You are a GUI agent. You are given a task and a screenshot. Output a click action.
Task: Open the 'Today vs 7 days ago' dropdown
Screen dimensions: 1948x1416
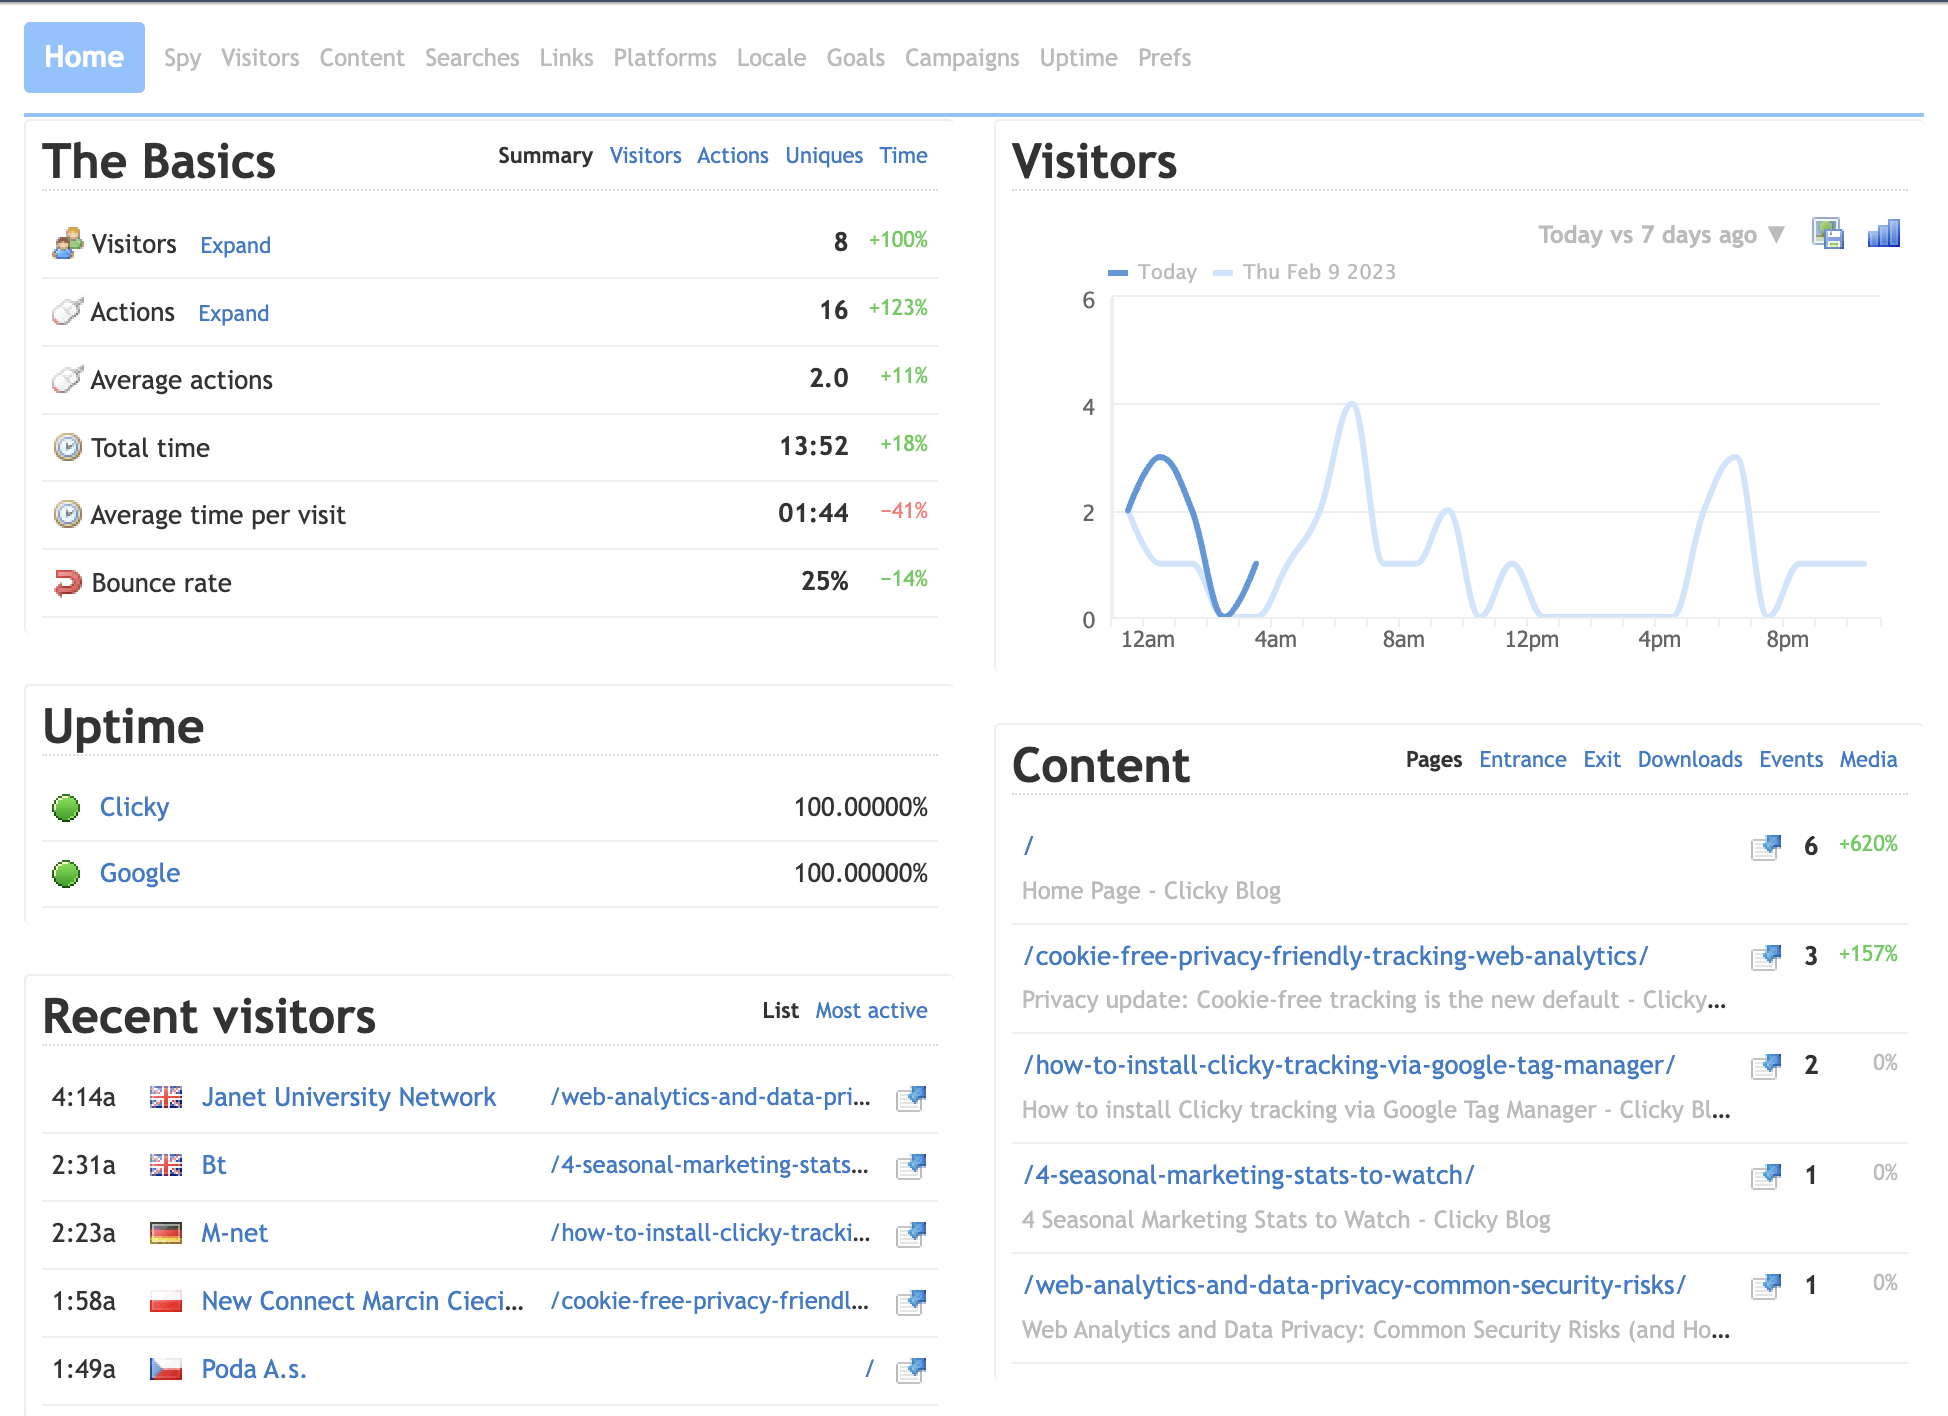tap(1660, 235)
